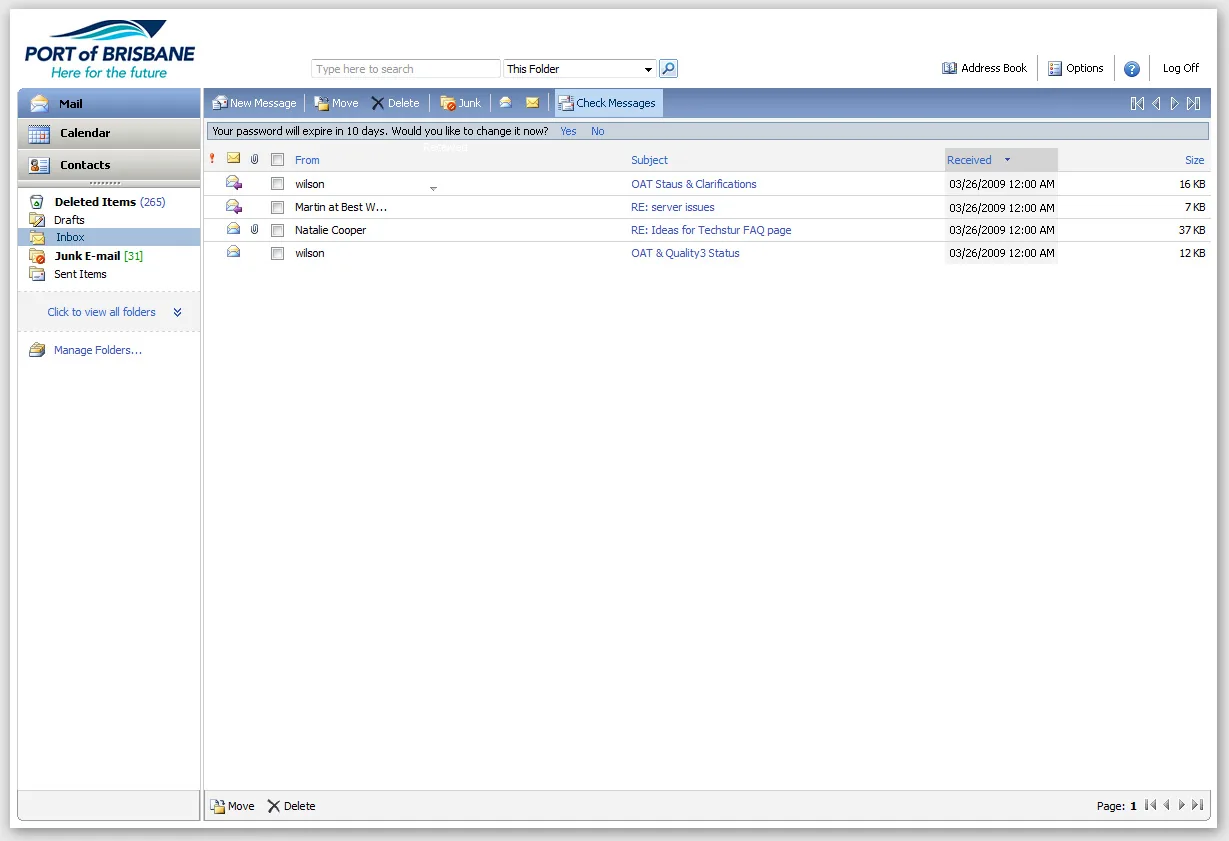The image size is (1229, 841).
Task: Click envelope icon on Natalie Cooper row
Action: click(233, 229)
